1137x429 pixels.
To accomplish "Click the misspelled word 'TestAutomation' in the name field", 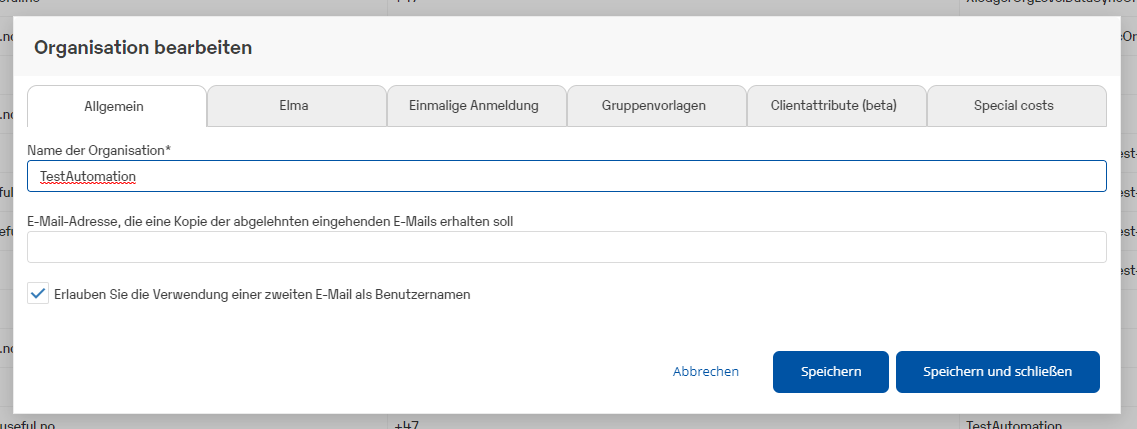I will 88,176.
